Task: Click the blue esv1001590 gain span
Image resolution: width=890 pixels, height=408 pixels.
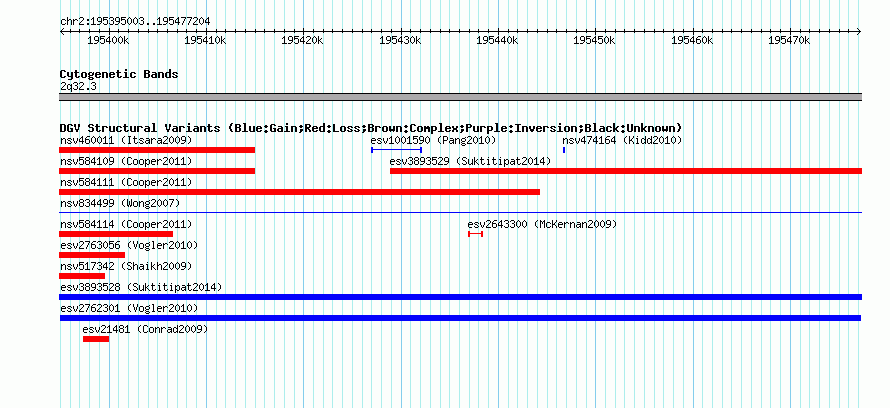Action: [x=396, y=150]
